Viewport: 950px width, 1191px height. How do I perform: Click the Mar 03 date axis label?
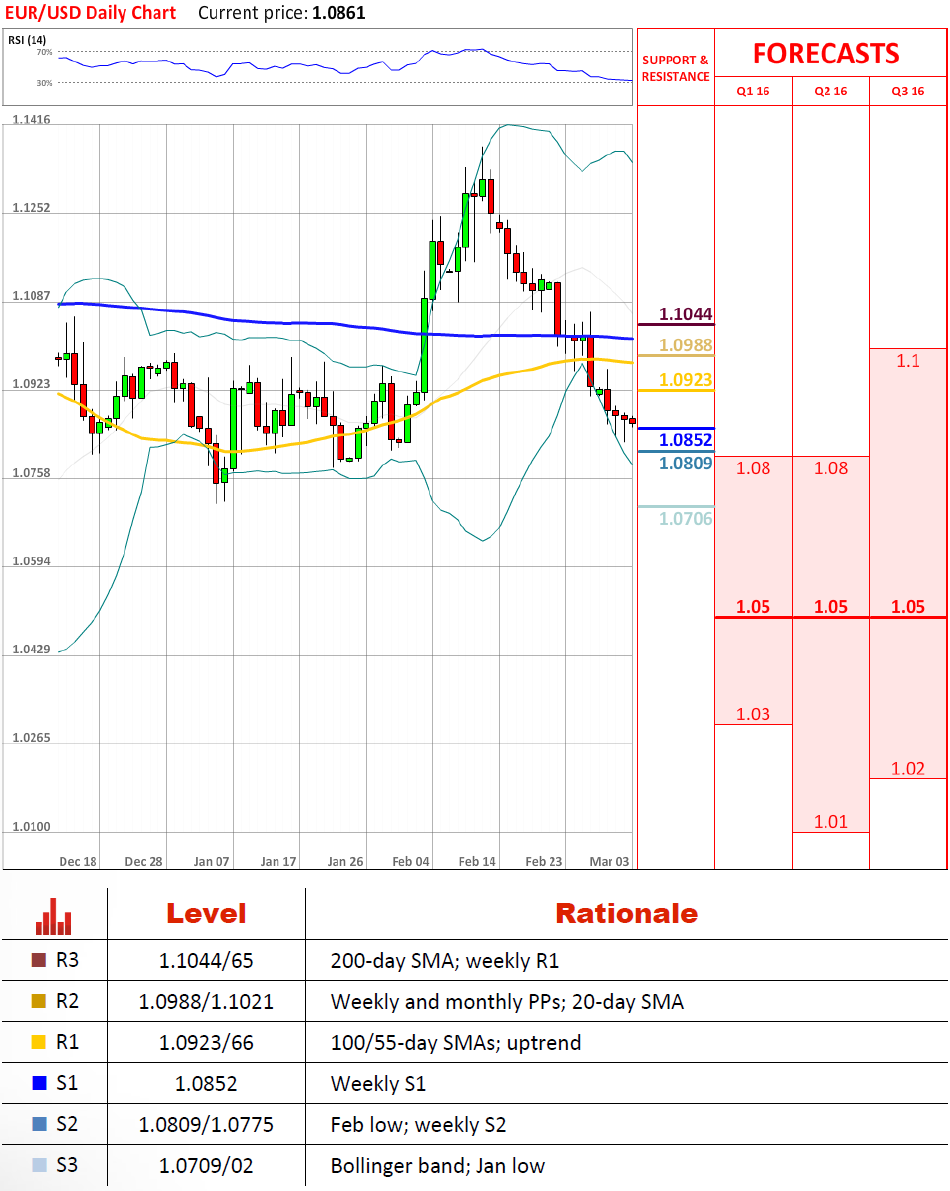(x=609, y=861)
